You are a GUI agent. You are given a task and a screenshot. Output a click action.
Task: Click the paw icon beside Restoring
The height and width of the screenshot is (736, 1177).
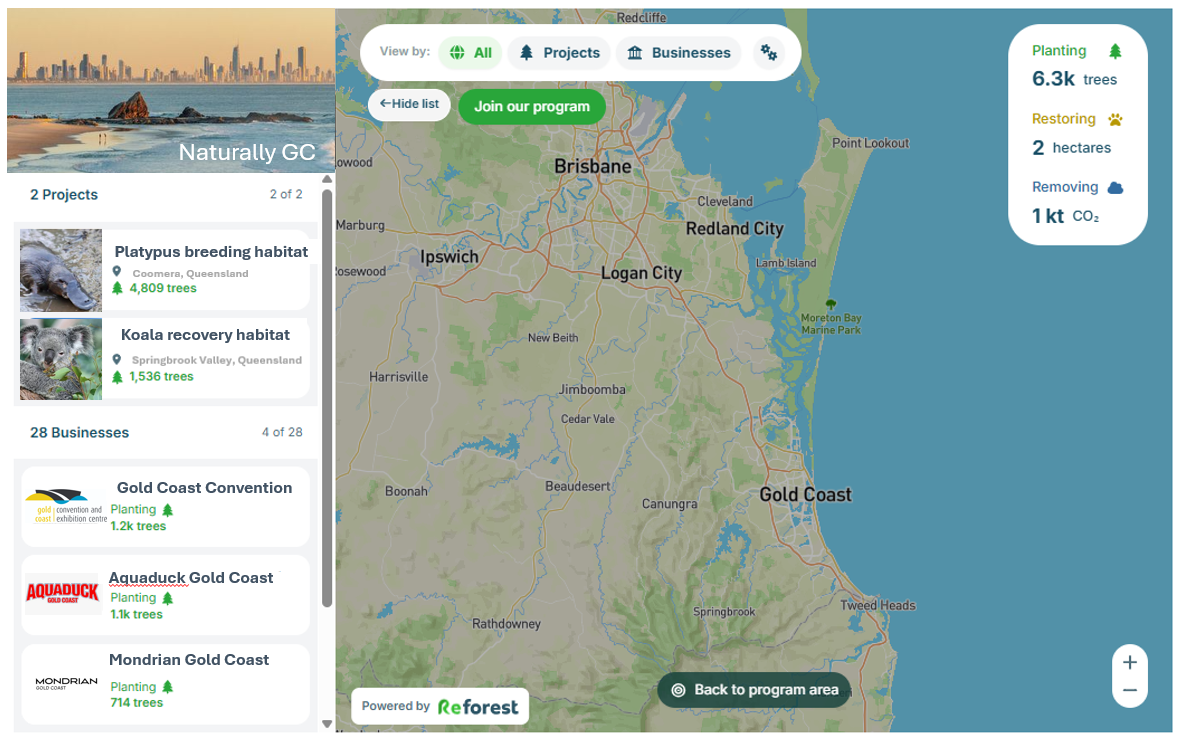click(1115, 119)
